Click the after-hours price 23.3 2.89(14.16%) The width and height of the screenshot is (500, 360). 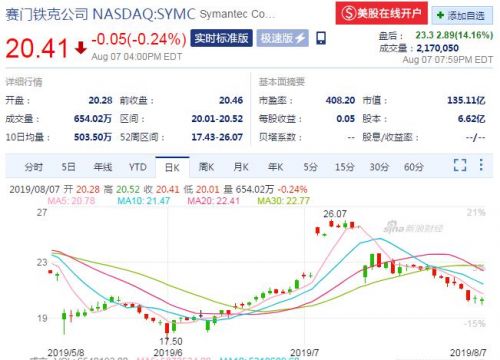454,35
